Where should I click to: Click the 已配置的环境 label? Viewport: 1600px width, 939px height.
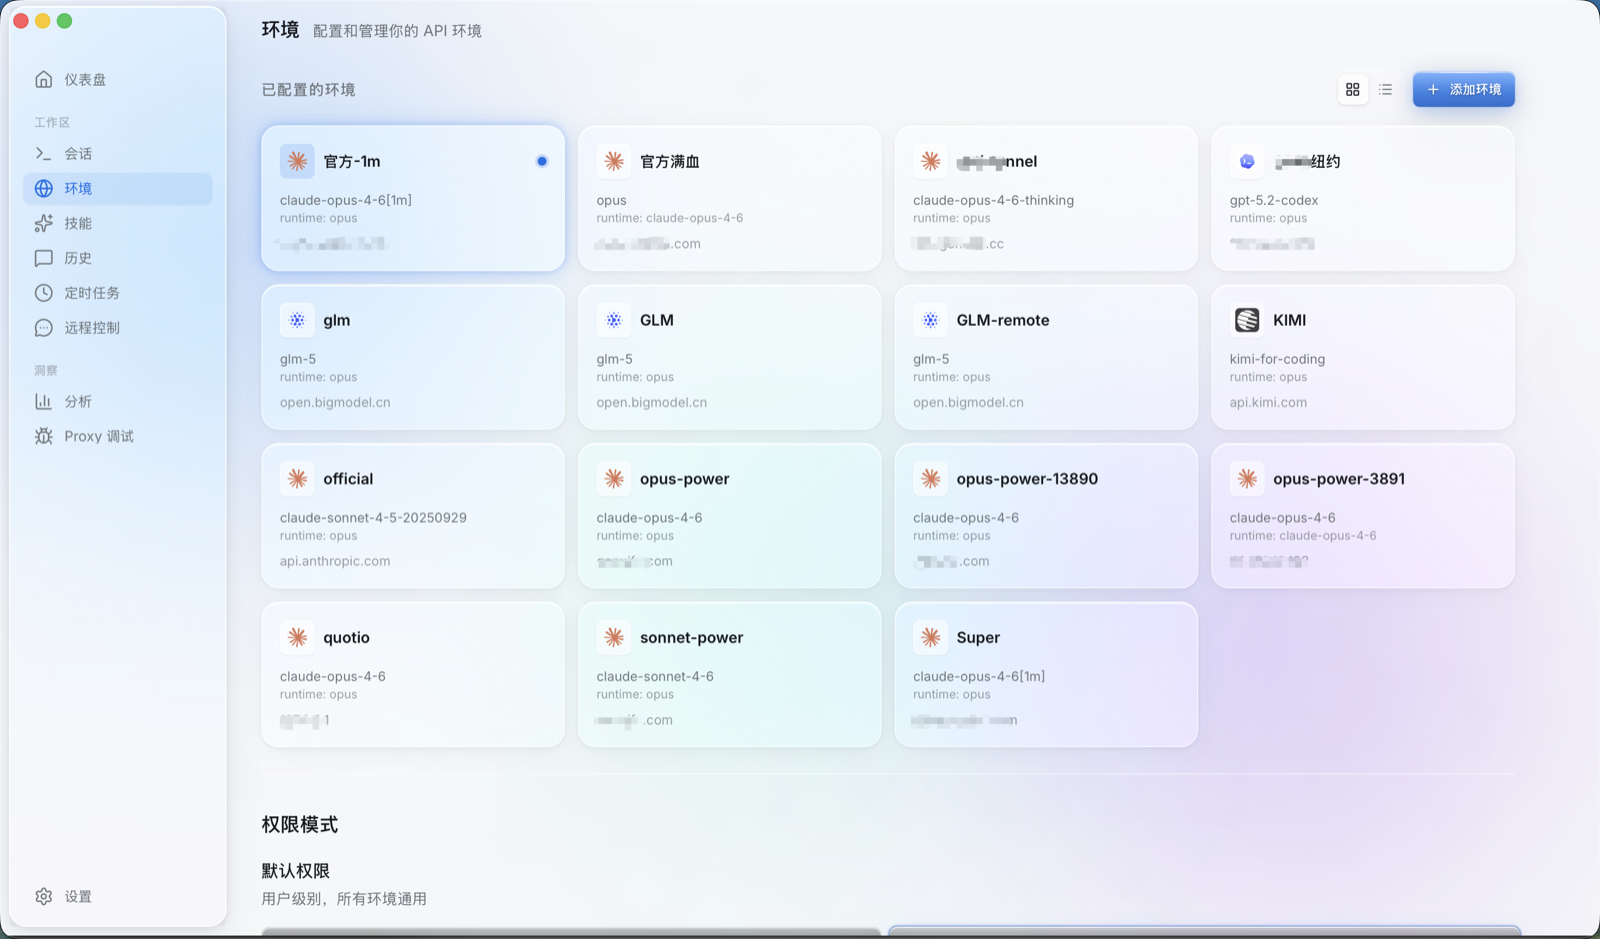tap(308, 89)
